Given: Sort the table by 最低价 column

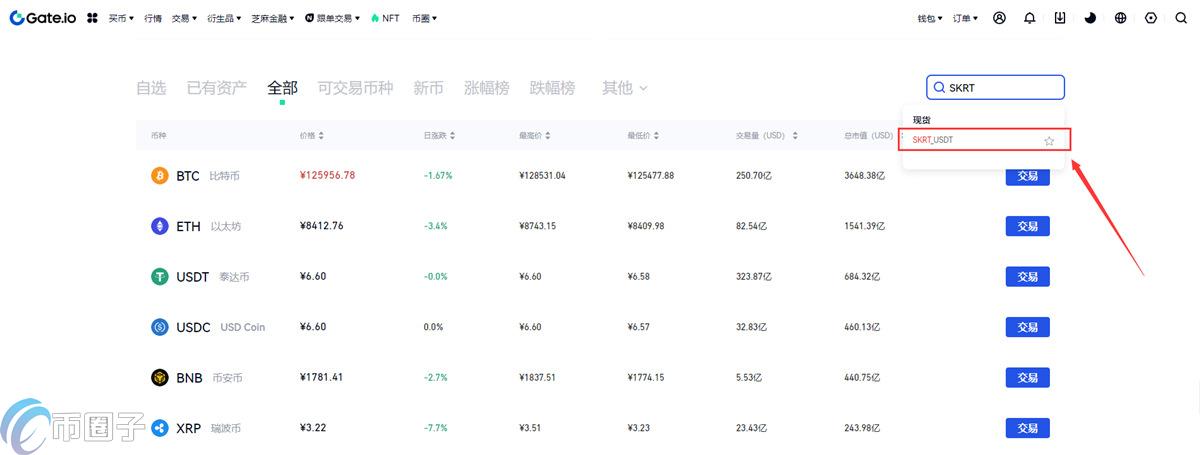Looking at the screenshot, I should tap(644, 135).
